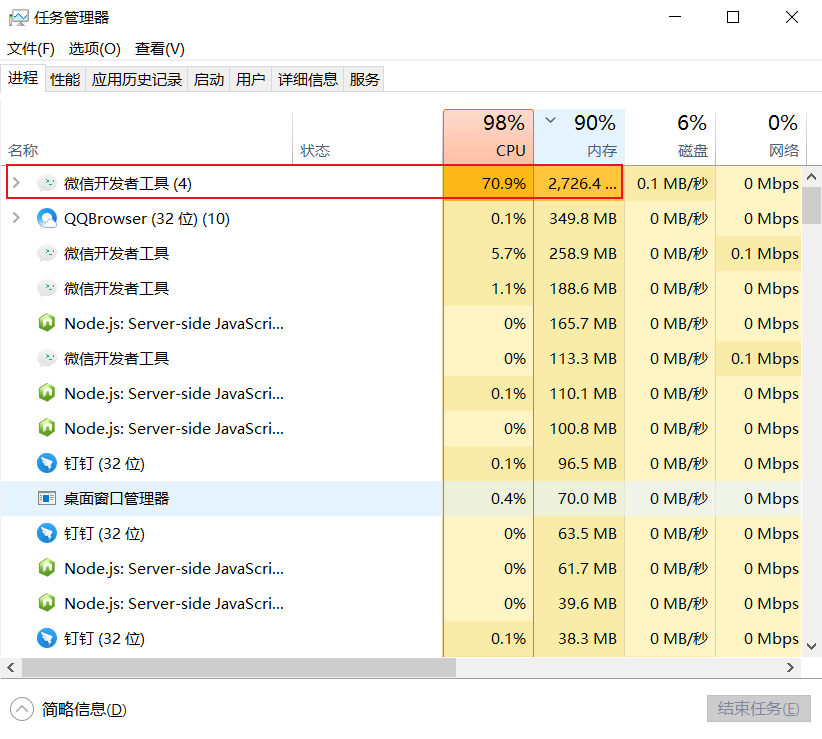
Task: Switch to the 性能 tab
Action: pos(65,80)
